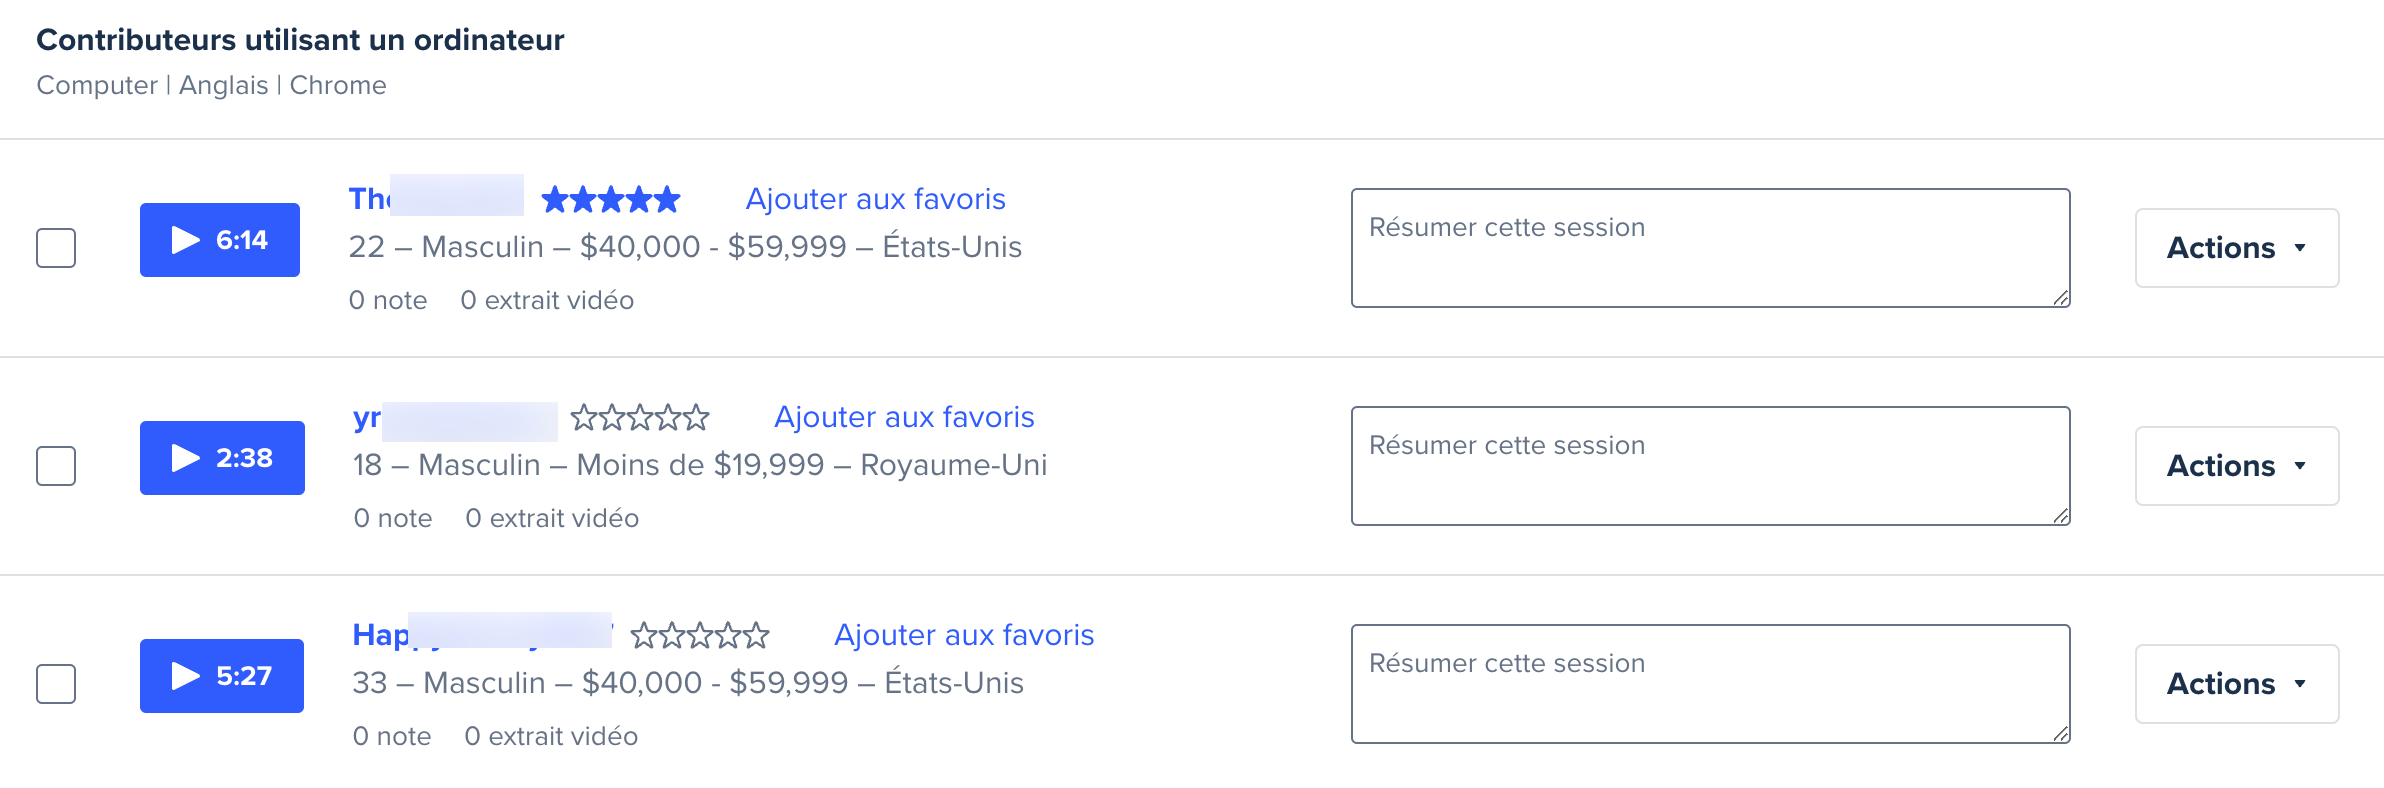Rate the 18-year-old UK contributor with stars
2384x788 pixels.
point(640,418)
